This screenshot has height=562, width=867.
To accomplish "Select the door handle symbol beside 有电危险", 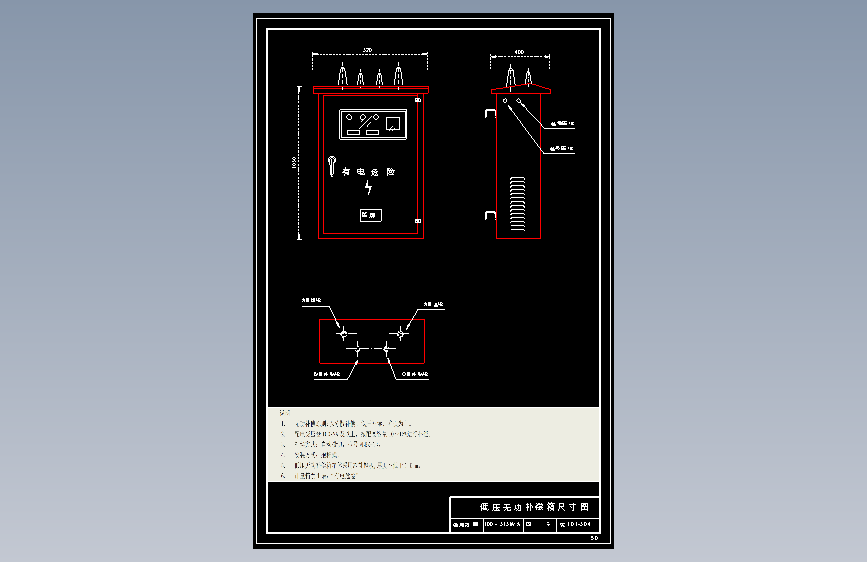I will click(x=332, y=166).
